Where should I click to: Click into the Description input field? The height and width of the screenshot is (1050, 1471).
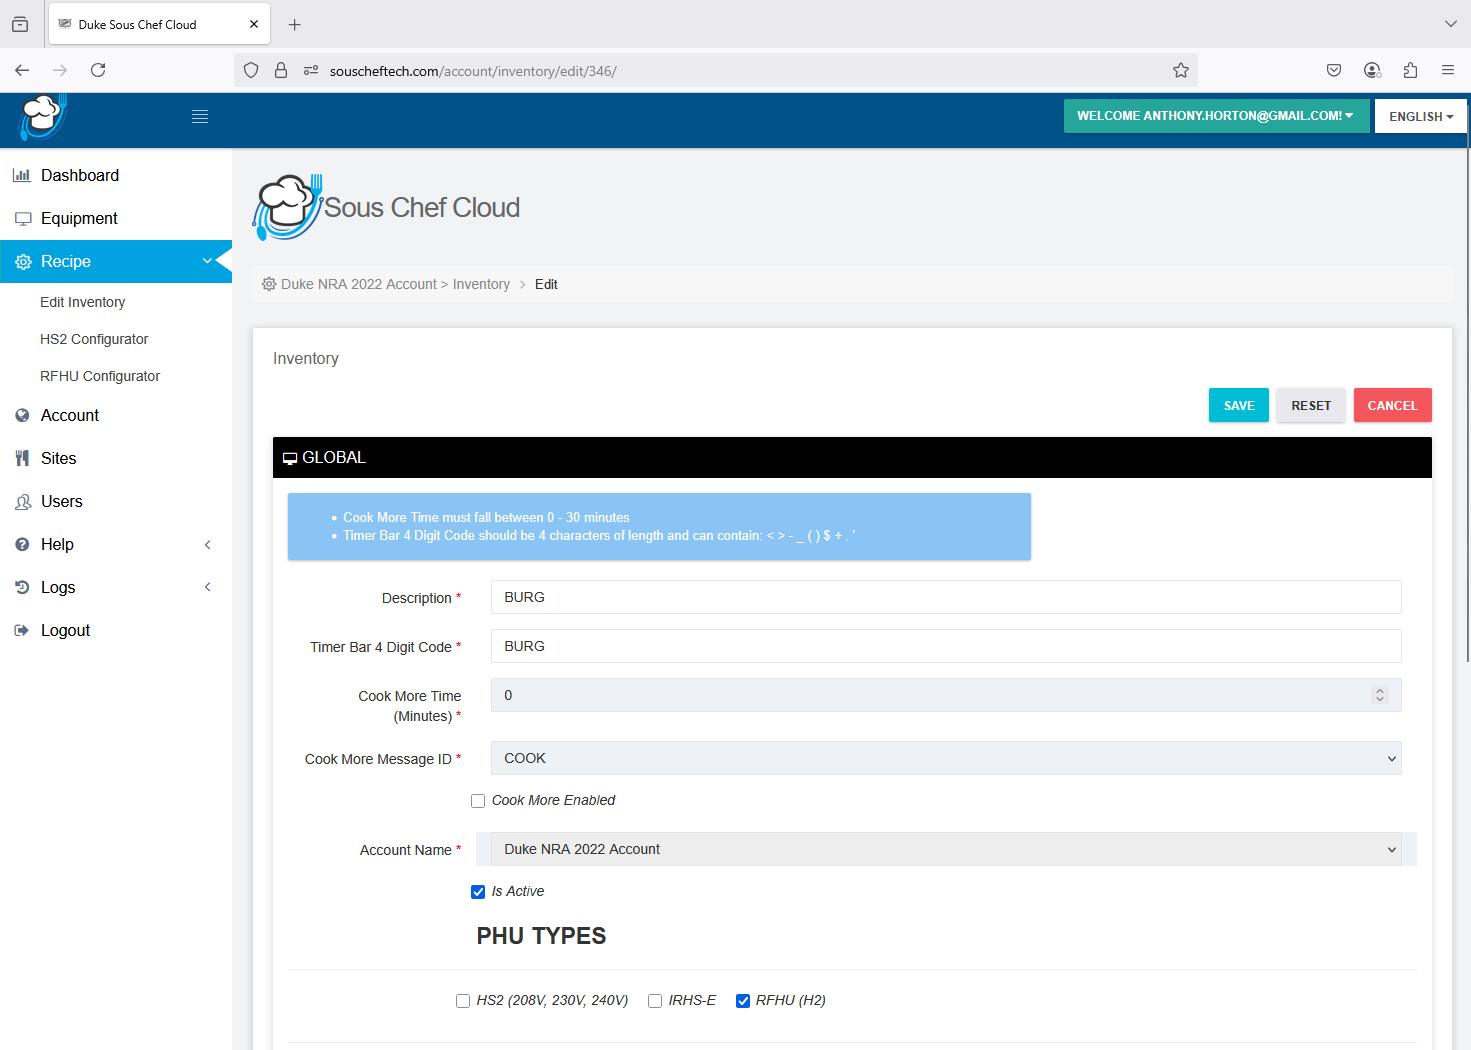[x=946, y=597]
